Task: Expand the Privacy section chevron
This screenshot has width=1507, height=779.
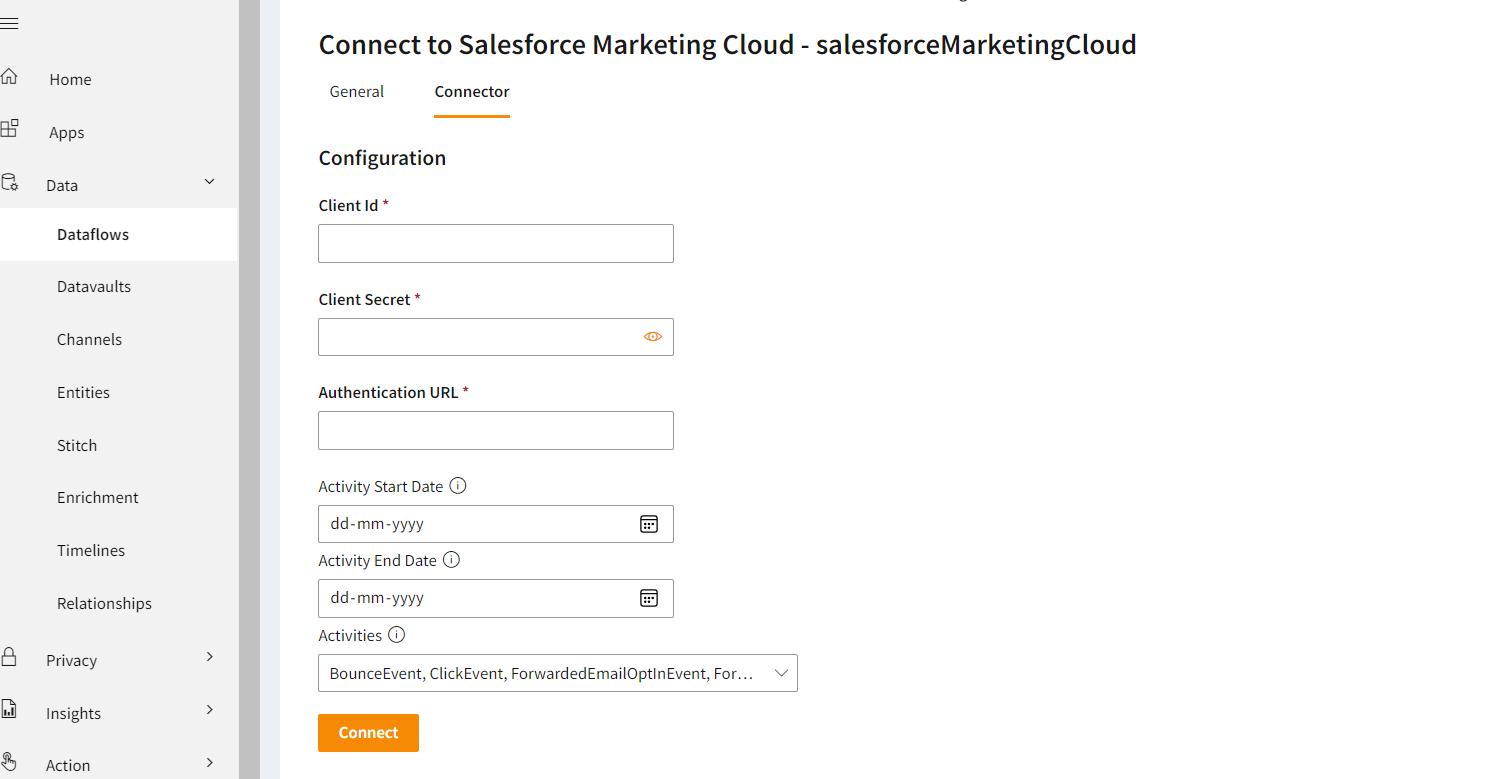Action: 209,657
